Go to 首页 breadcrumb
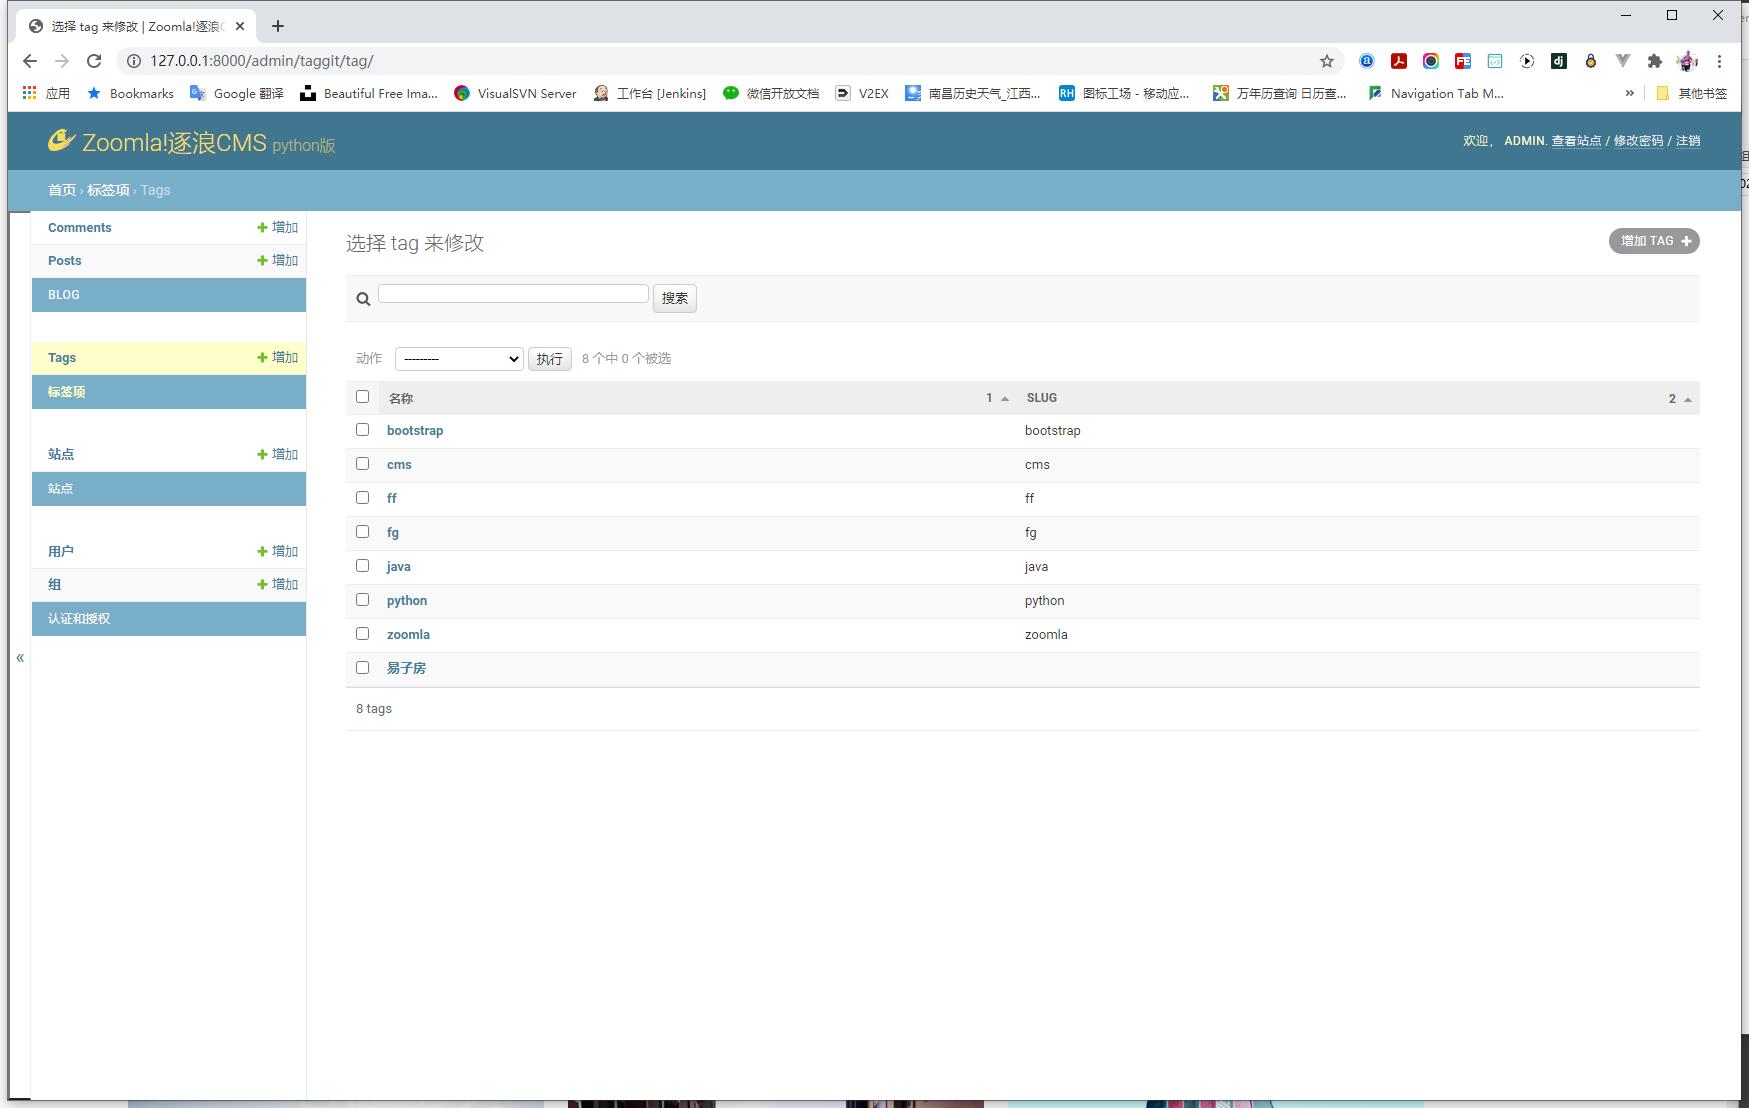The width and height of the screenshot is (1749, 1108). coord(62,190)
